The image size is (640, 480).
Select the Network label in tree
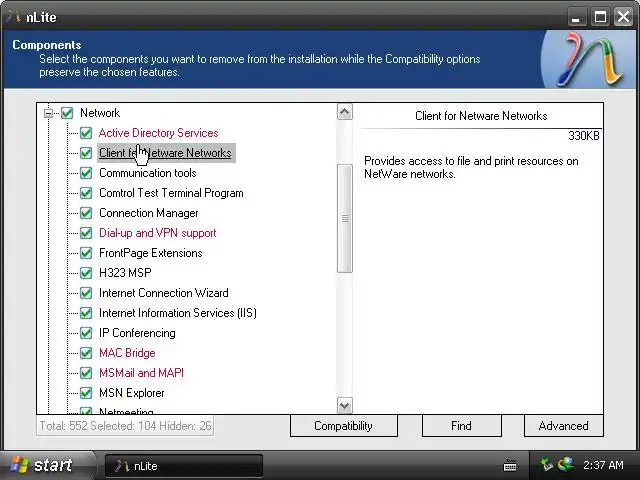tap(100, 113)
